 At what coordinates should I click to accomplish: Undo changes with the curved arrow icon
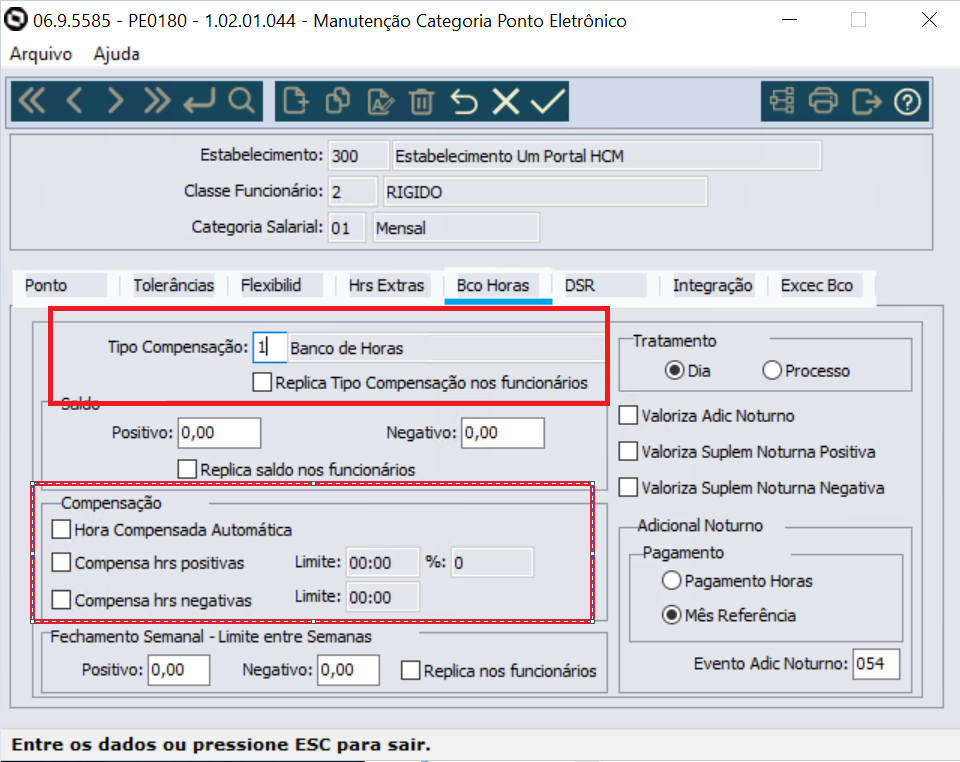pyautogui.click(x=464, y=101)
